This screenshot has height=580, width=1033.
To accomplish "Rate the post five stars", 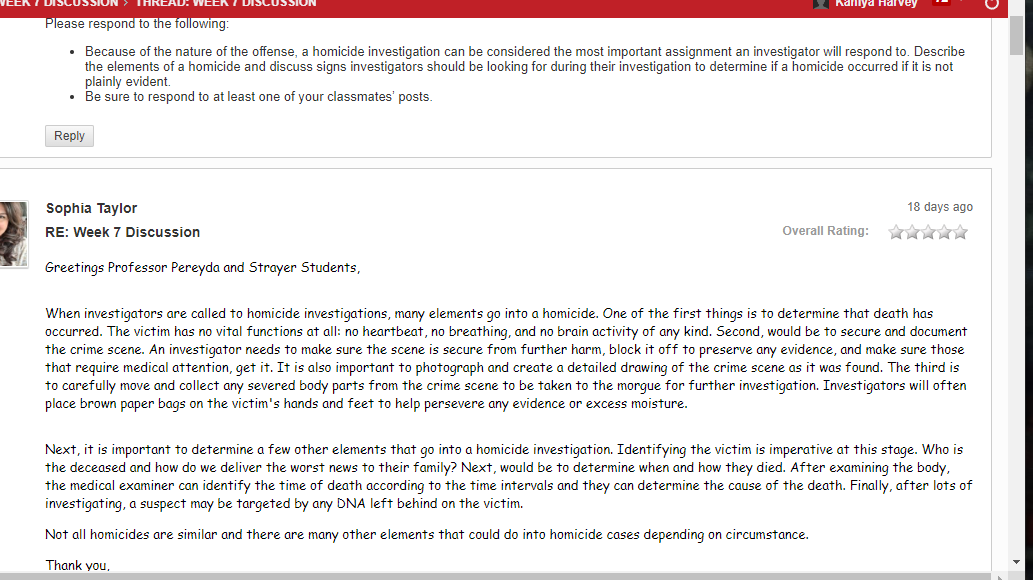I will [x=961, y=232].
